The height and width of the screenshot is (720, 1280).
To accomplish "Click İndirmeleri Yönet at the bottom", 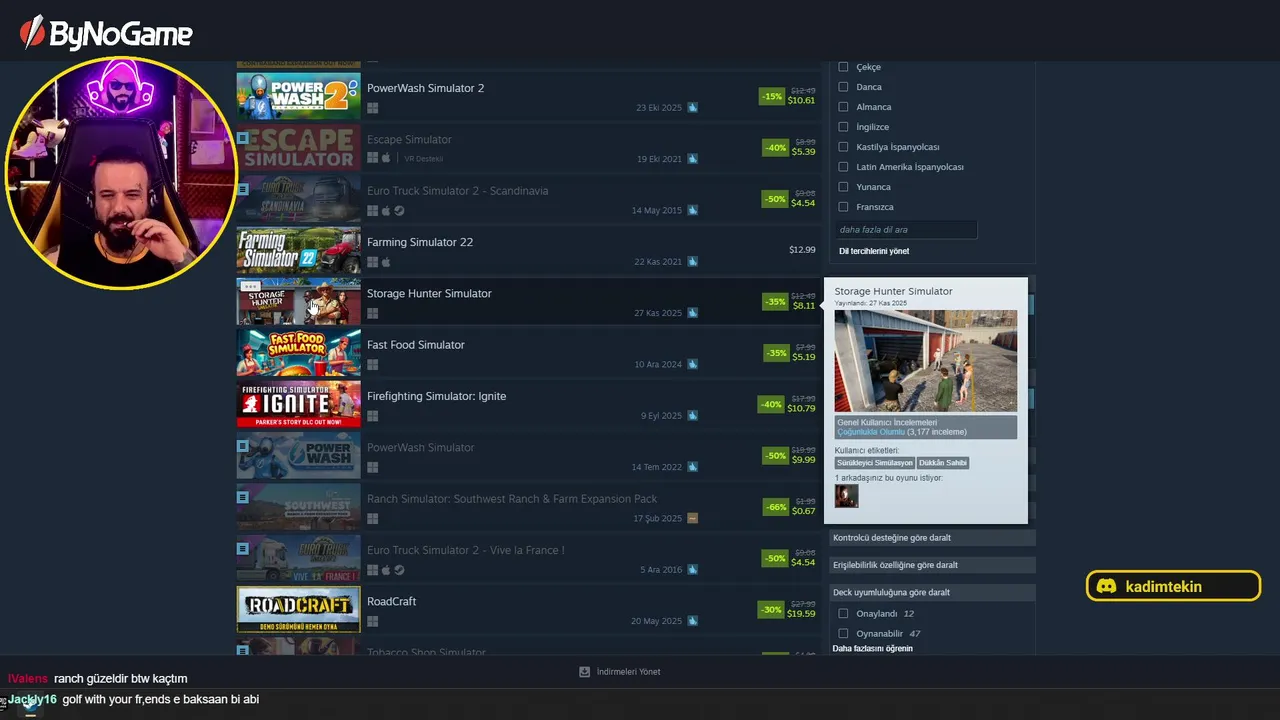I will click(628, 672).
